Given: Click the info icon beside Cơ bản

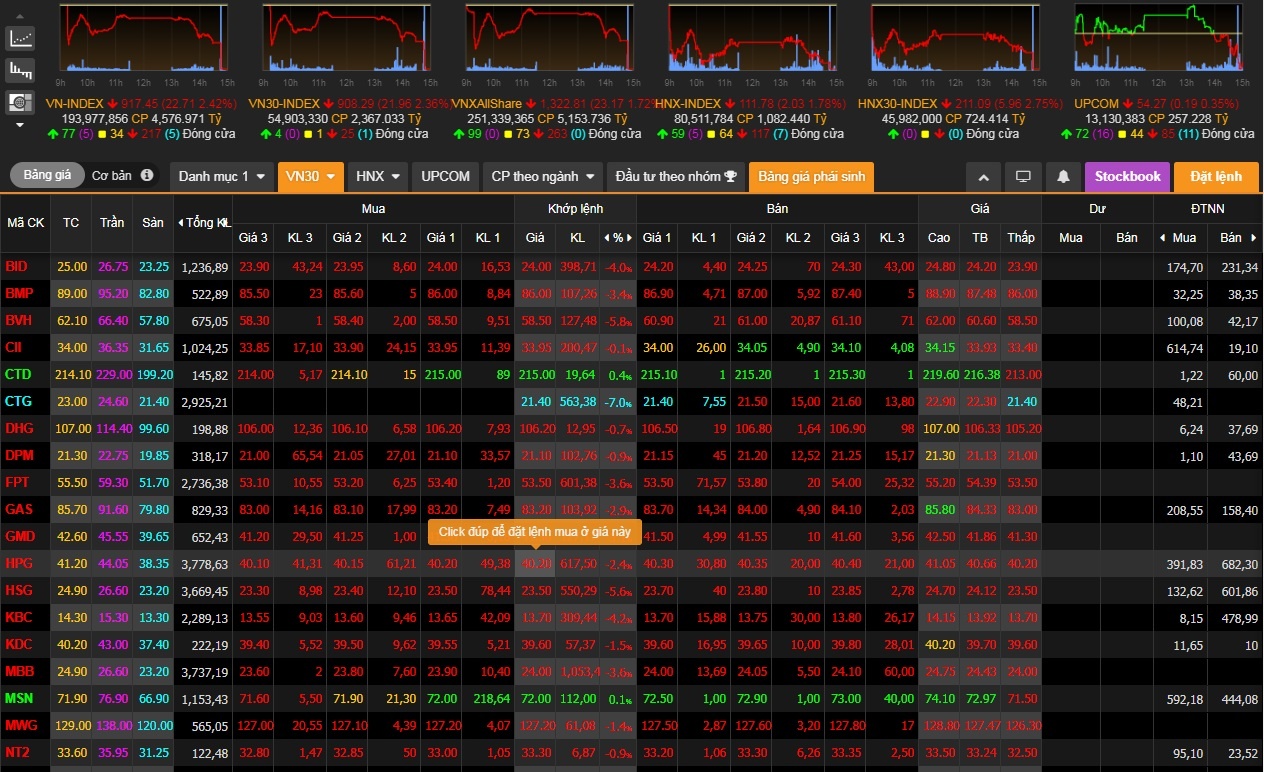Looking at the screenshot, I should click(x=147, y=176).
